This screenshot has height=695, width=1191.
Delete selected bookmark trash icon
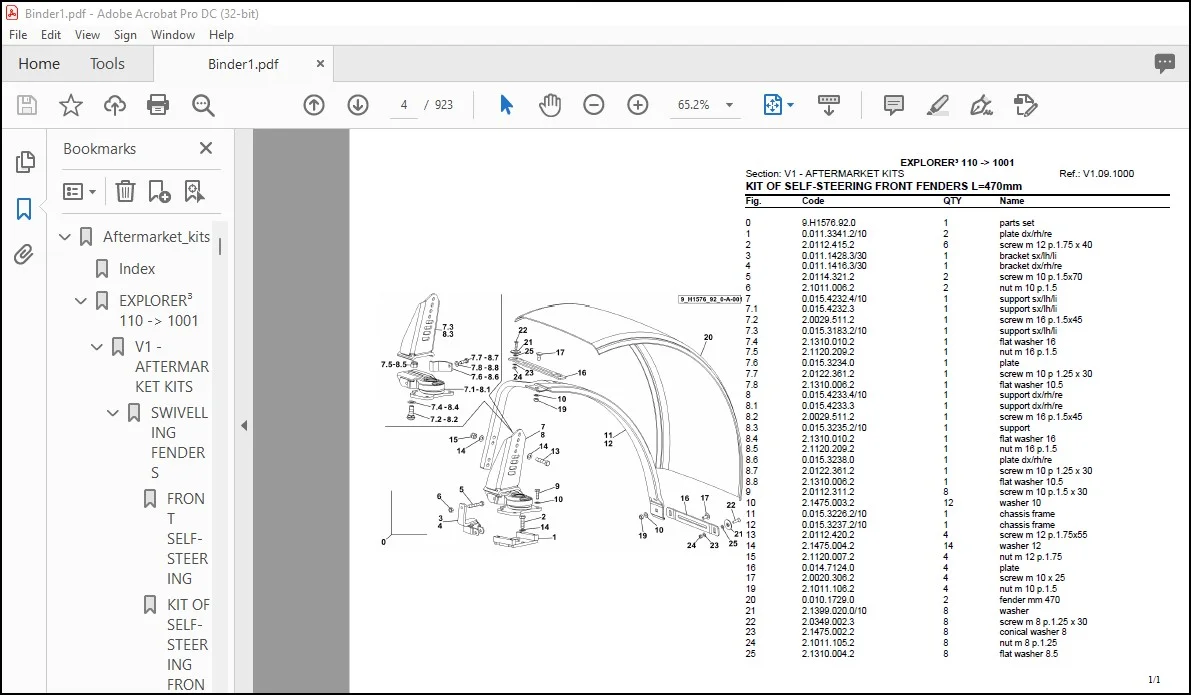tap(125, 191)
